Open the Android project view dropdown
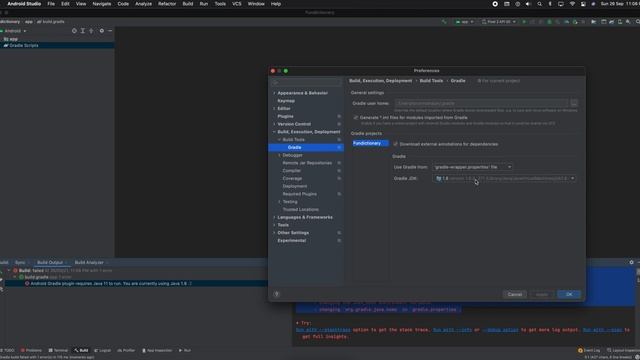The height and width of the screenshot is (360, 640). coord(15,31)
